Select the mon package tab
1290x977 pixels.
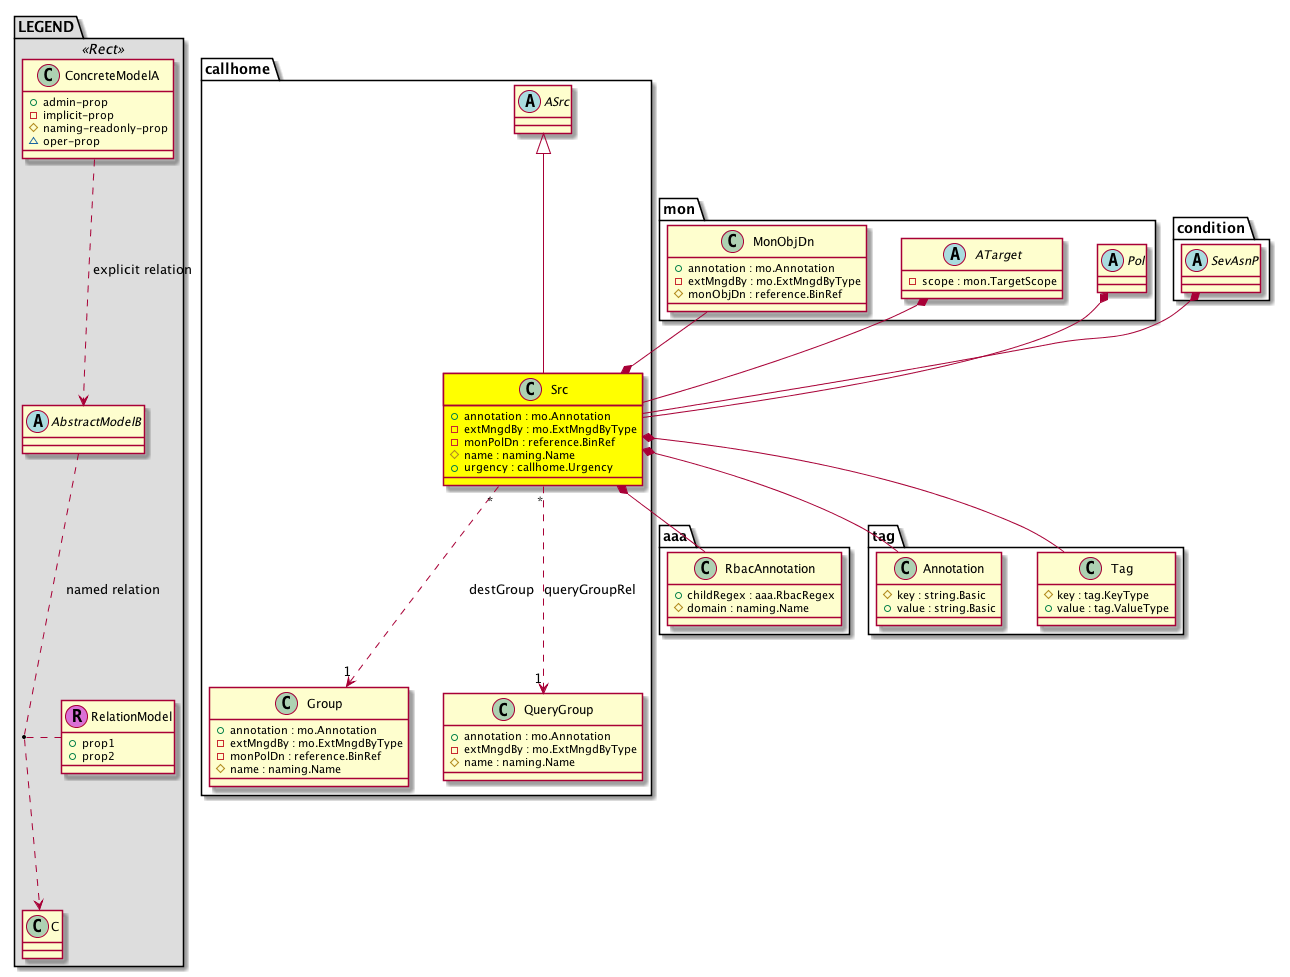click(679, 209)
